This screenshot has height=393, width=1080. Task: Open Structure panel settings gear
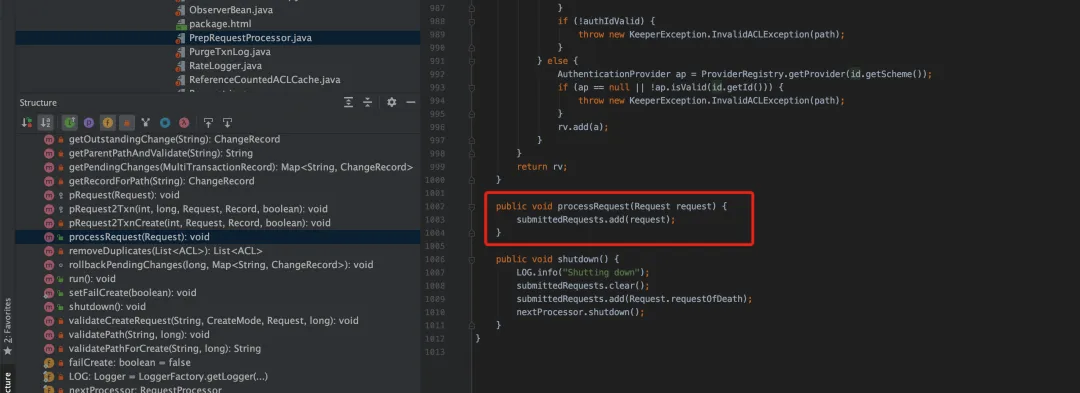(x=391, y=103)
